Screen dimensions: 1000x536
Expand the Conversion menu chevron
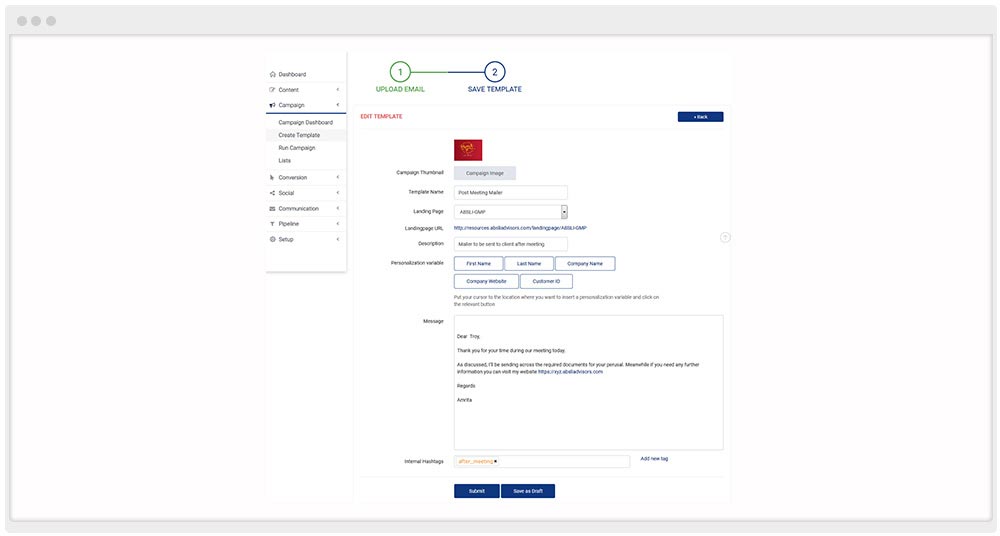(337, 177)
